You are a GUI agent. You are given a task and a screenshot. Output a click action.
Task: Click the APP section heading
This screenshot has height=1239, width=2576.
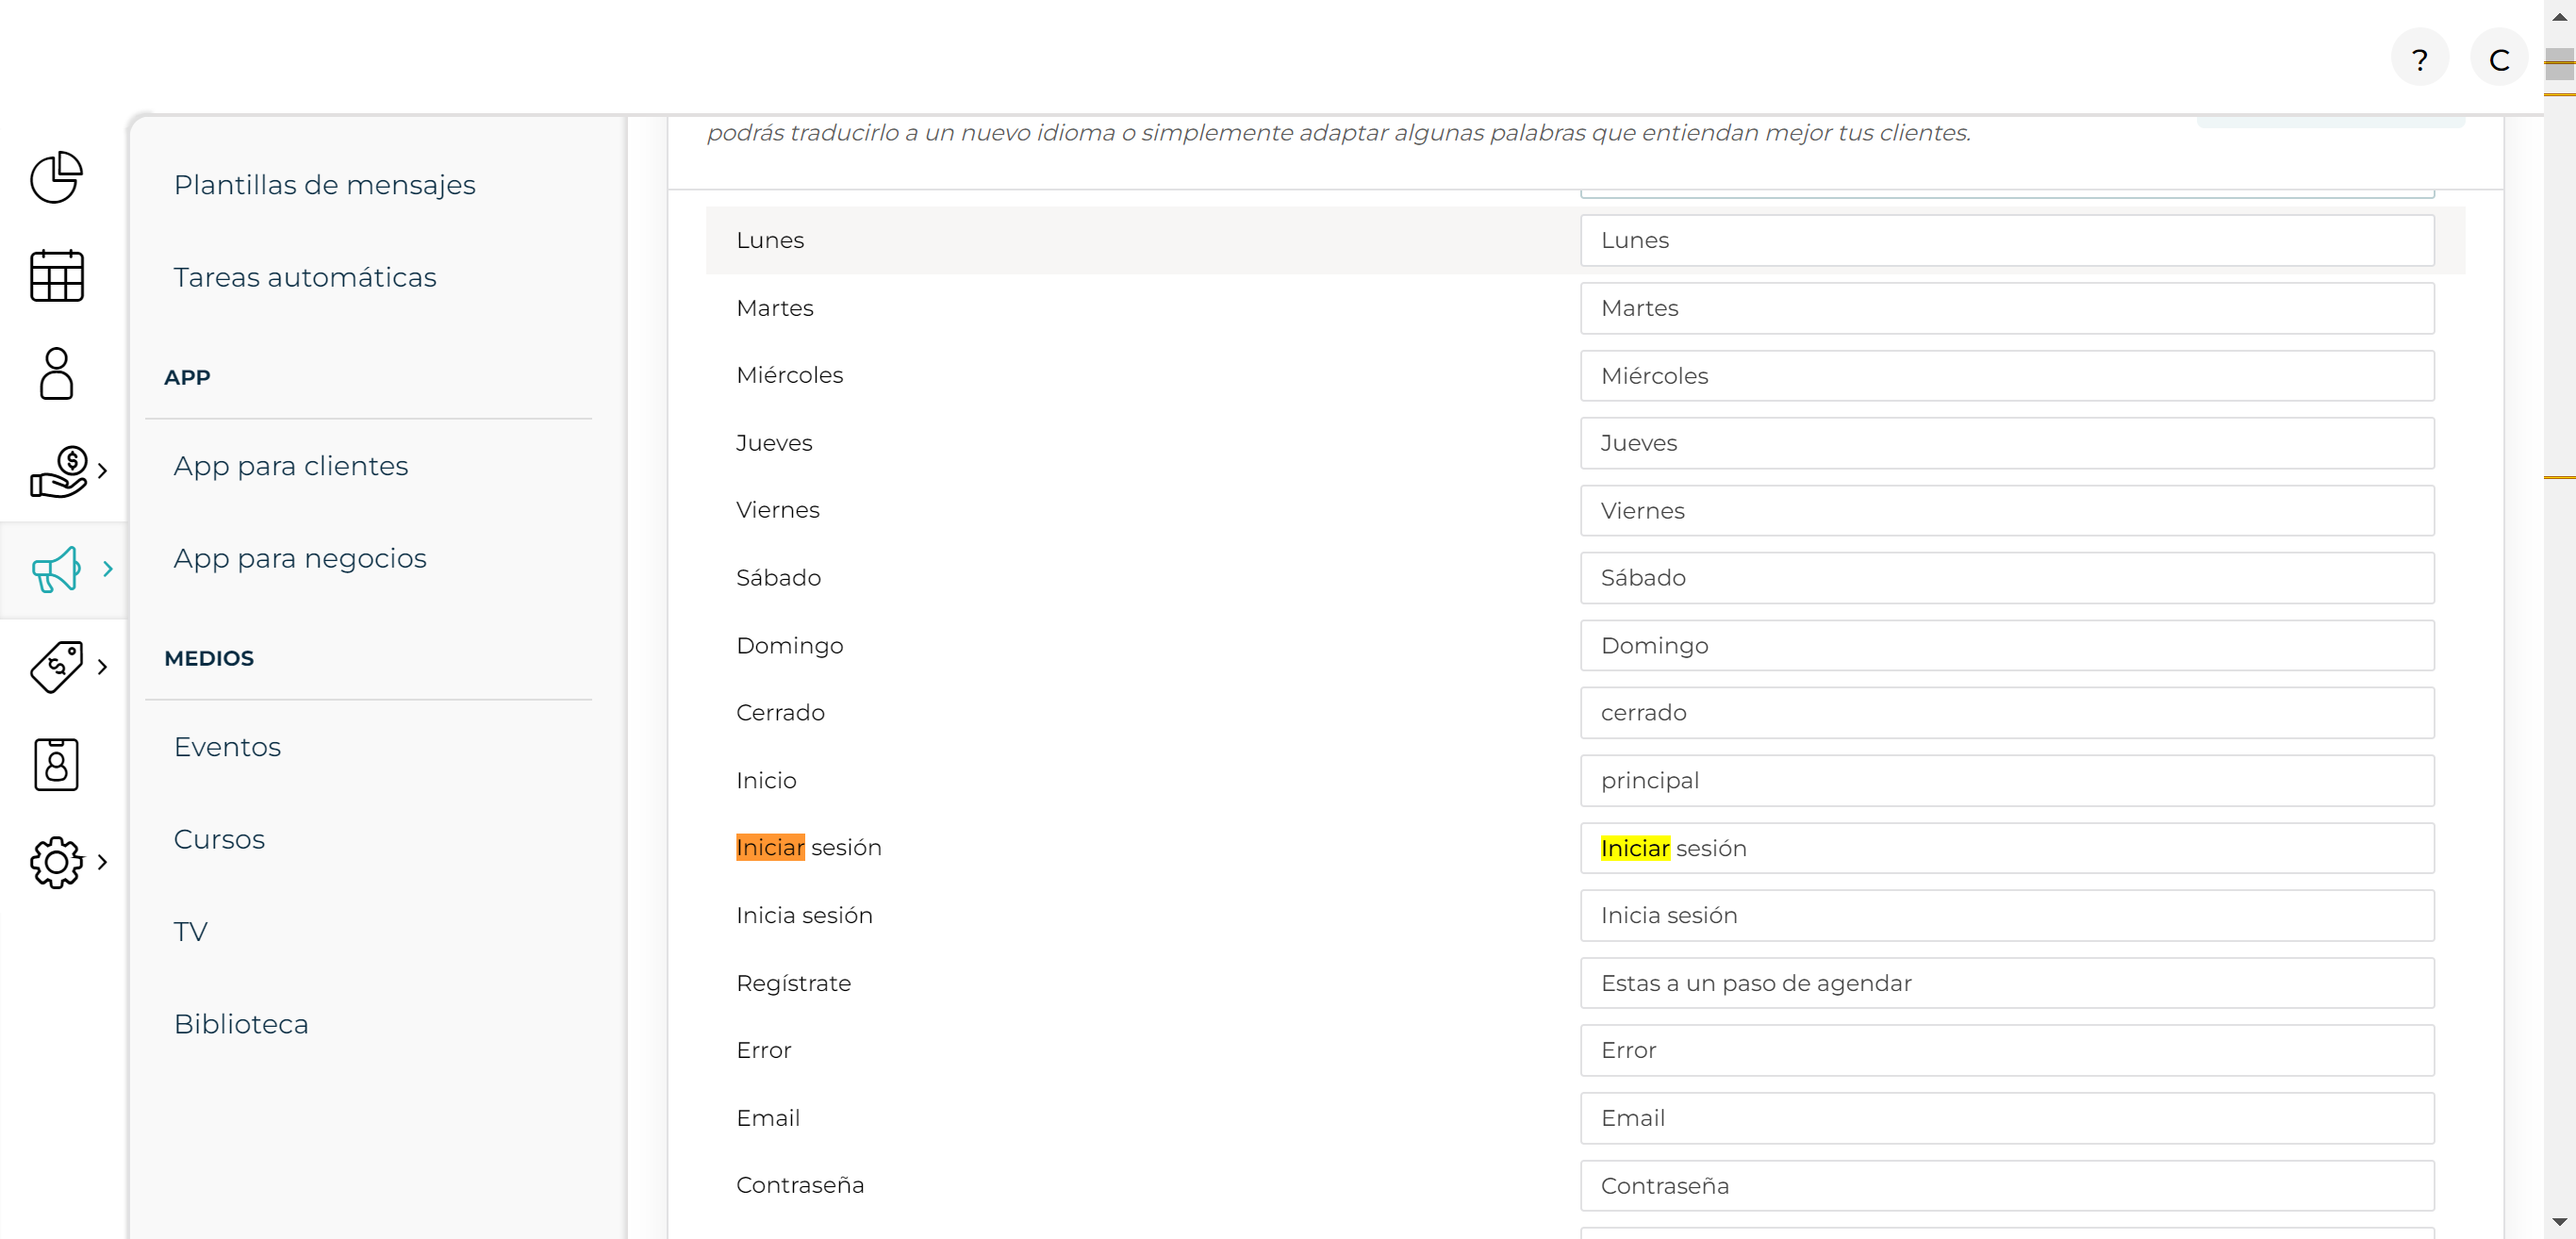187,377
